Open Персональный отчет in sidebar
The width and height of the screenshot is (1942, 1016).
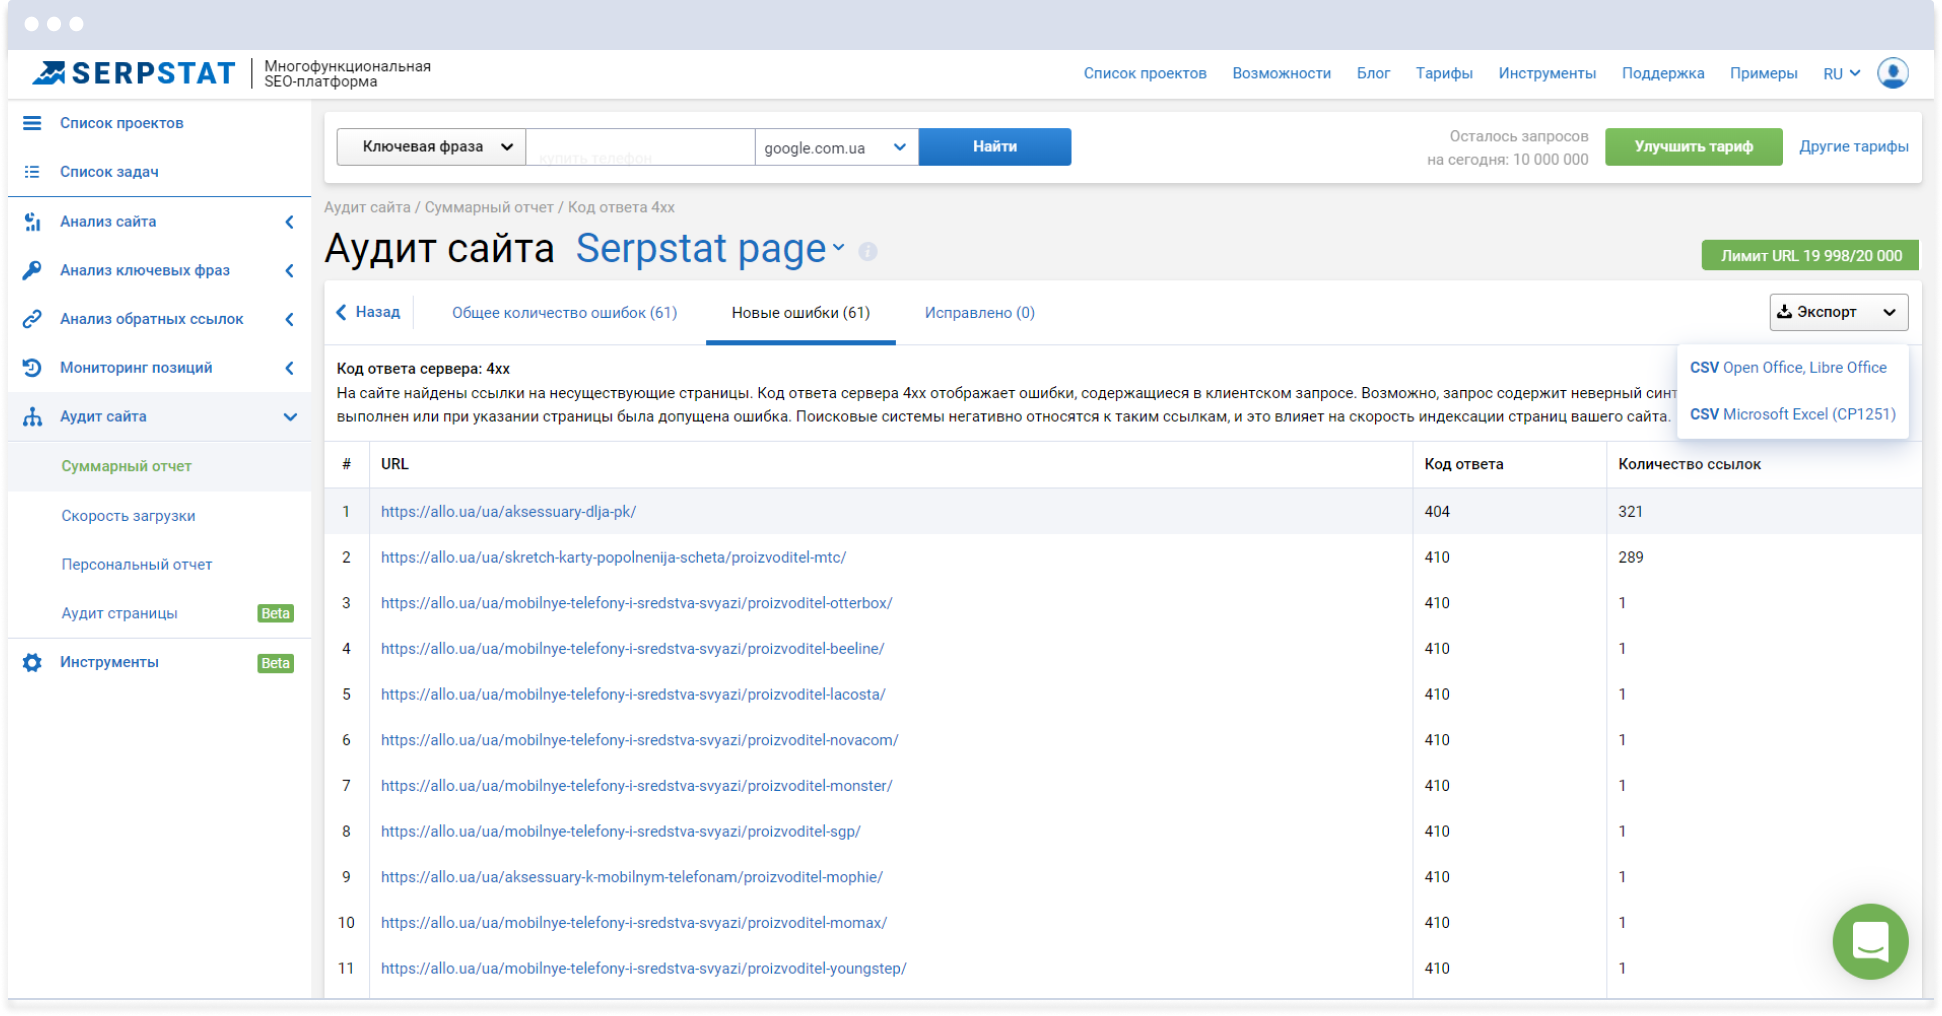(137, 565)
